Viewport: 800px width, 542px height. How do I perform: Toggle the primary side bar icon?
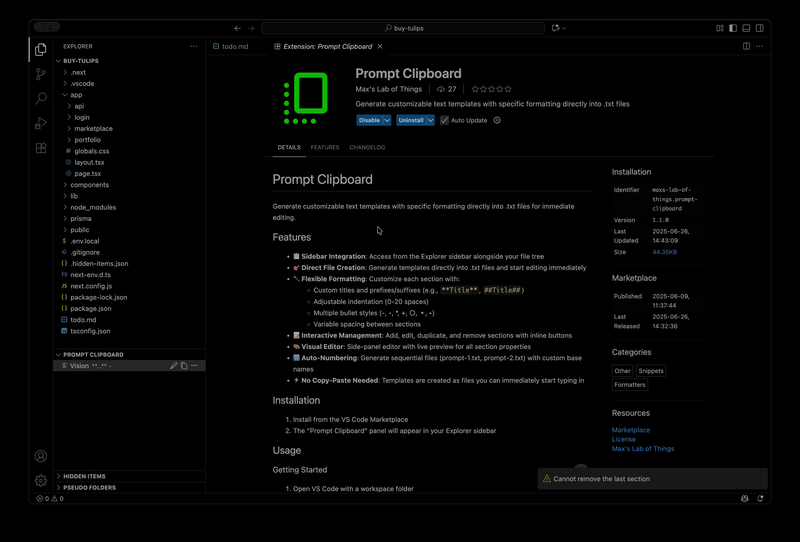(733, 28)
